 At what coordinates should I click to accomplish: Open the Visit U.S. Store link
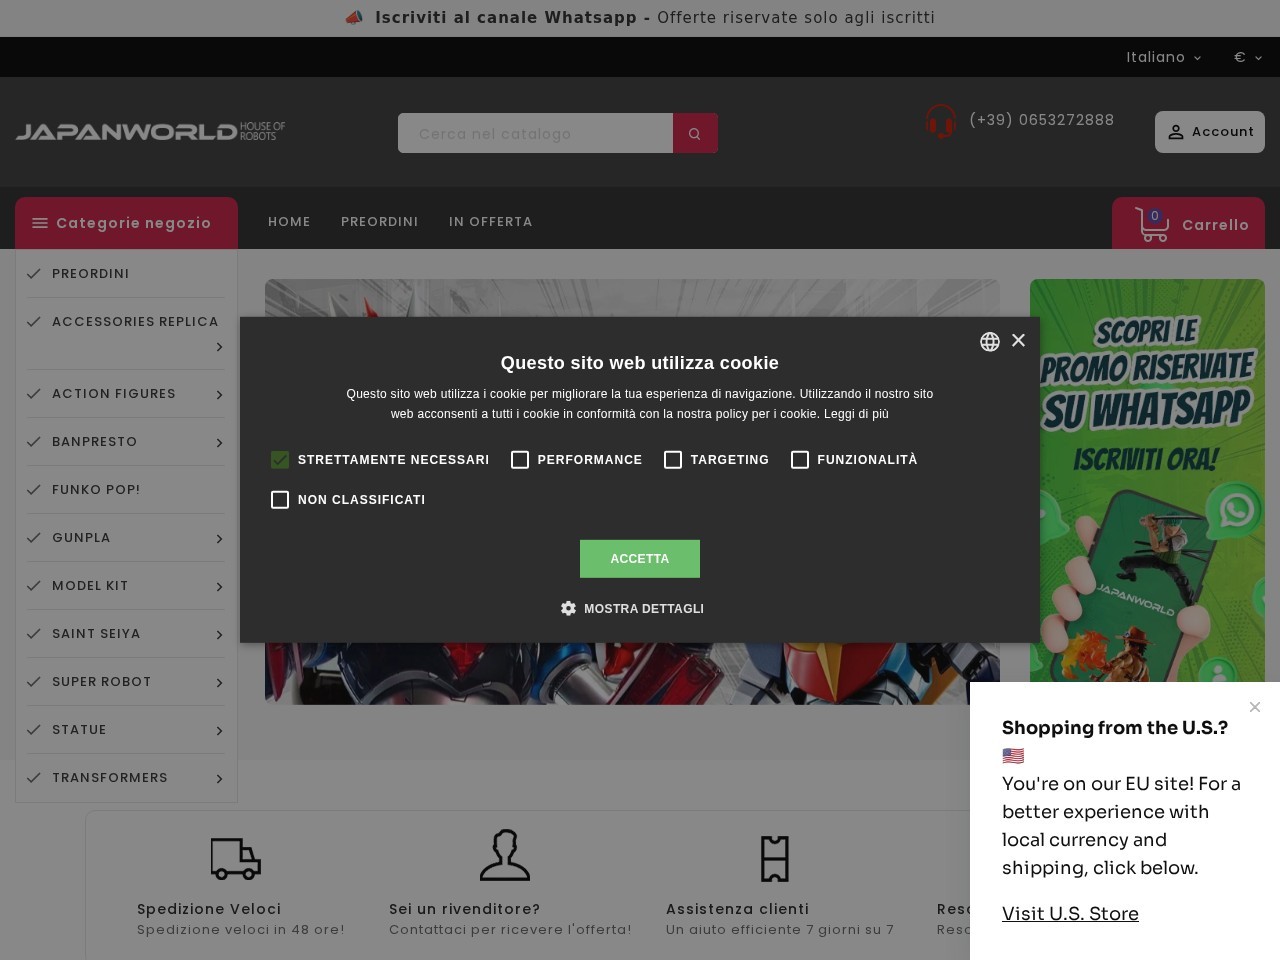click(x=1070, y=913)
